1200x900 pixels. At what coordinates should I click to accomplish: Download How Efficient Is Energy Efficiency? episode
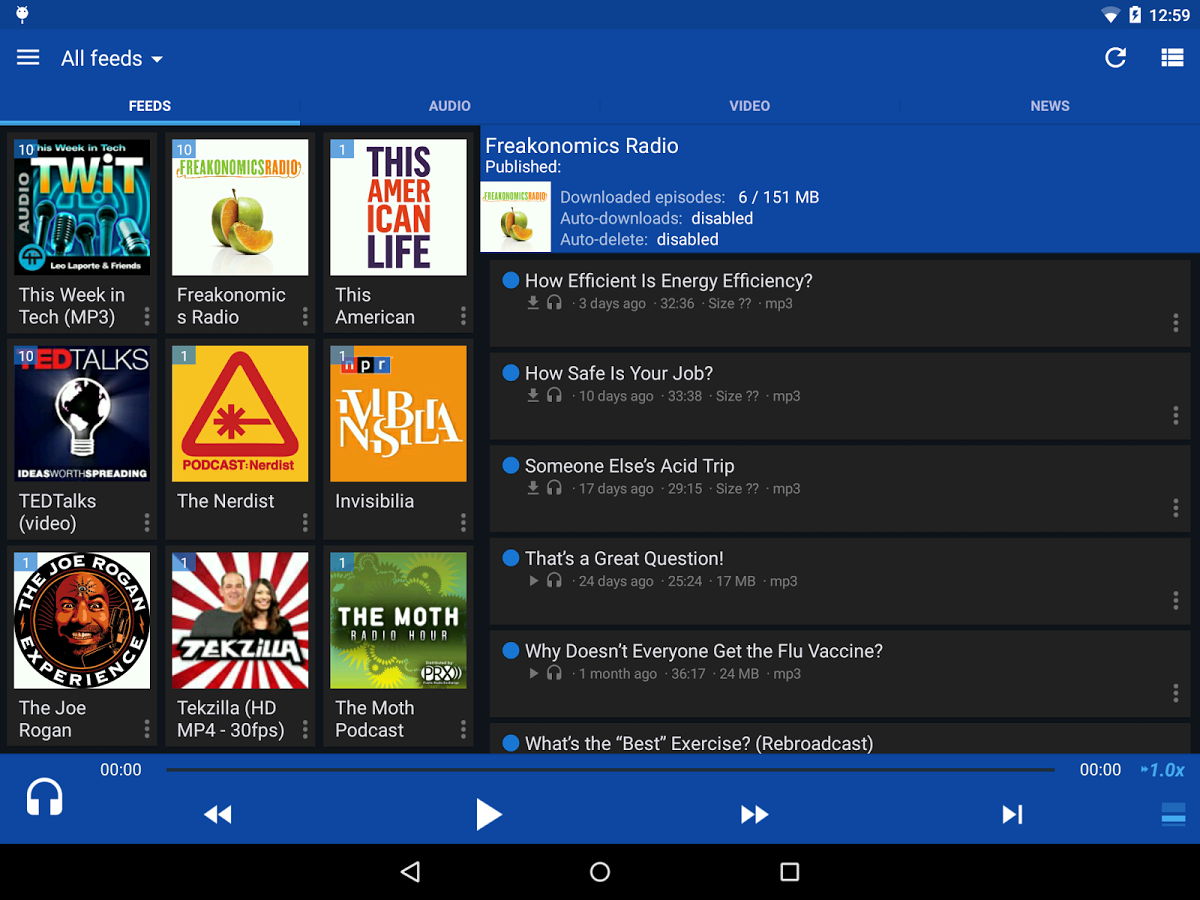point(533,302)
